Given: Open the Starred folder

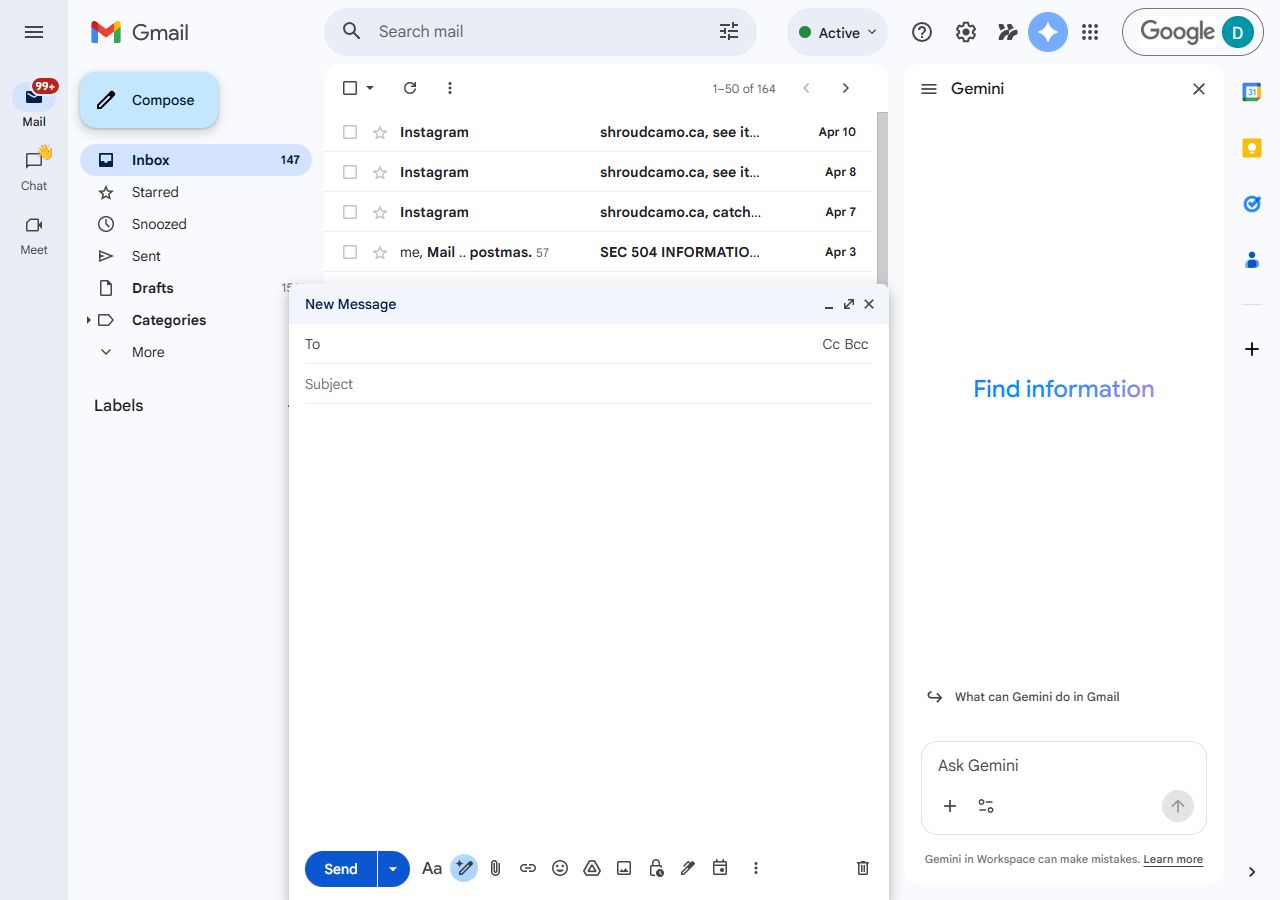Looking at the screenshot, I should point(155,192).
